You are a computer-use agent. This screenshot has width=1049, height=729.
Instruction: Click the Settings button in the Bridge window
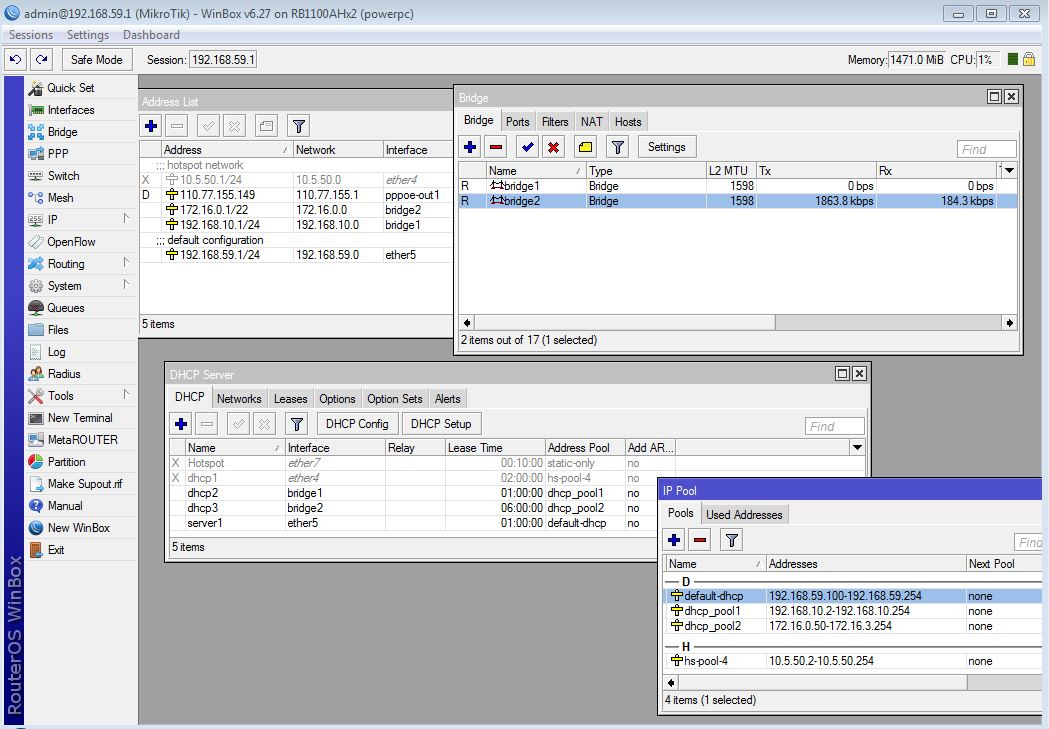[666, 147]
